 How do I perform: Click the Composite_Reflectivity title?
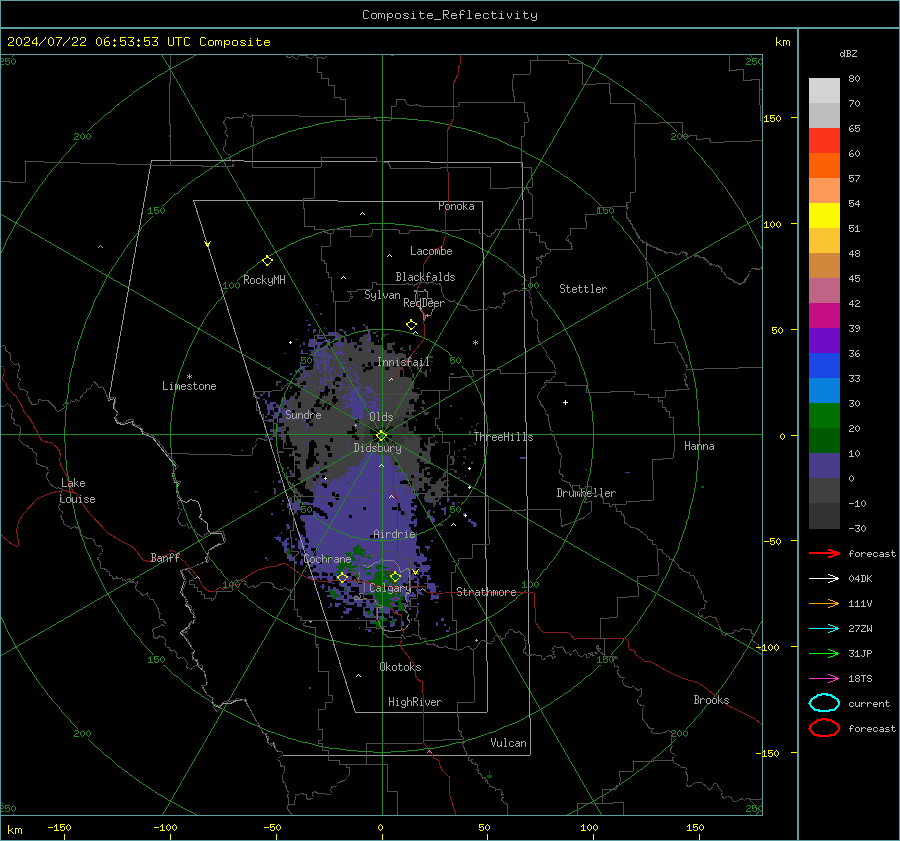coord(449,15)
